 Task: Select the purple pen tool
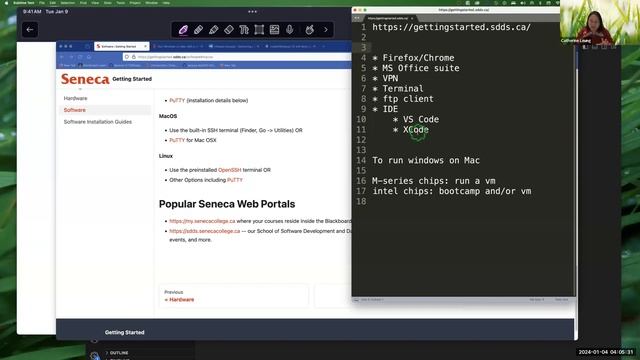click(x=183, y=29)
